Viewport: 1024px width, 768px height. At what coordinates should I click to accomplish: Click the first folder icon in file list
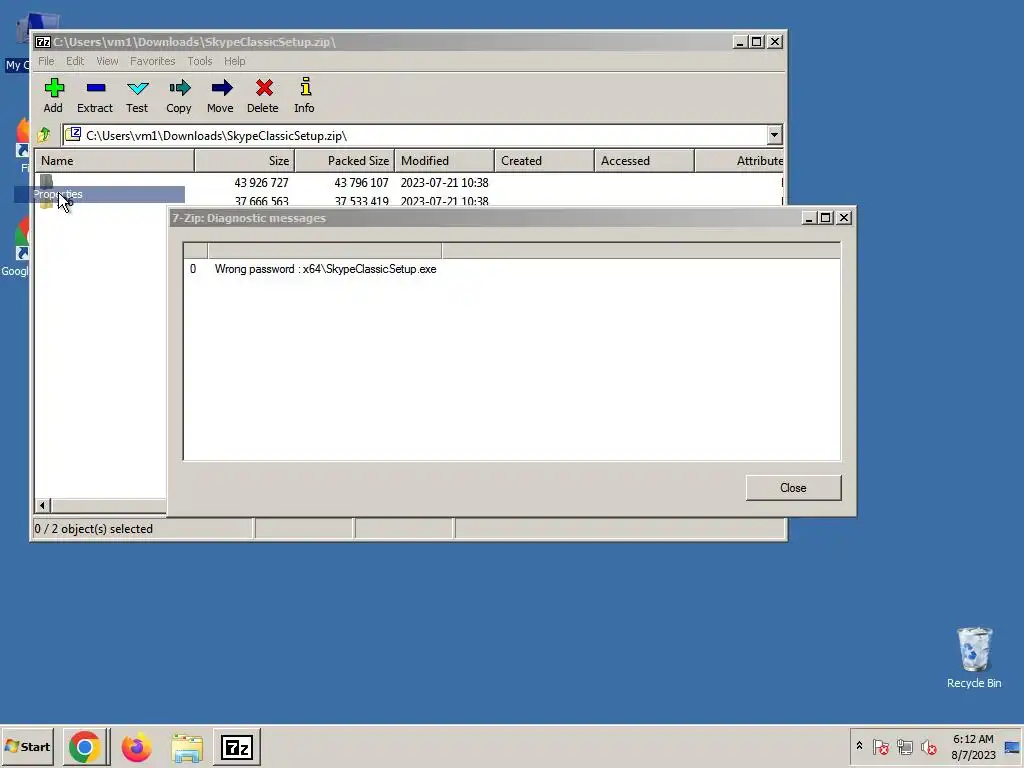coord(46,182)
